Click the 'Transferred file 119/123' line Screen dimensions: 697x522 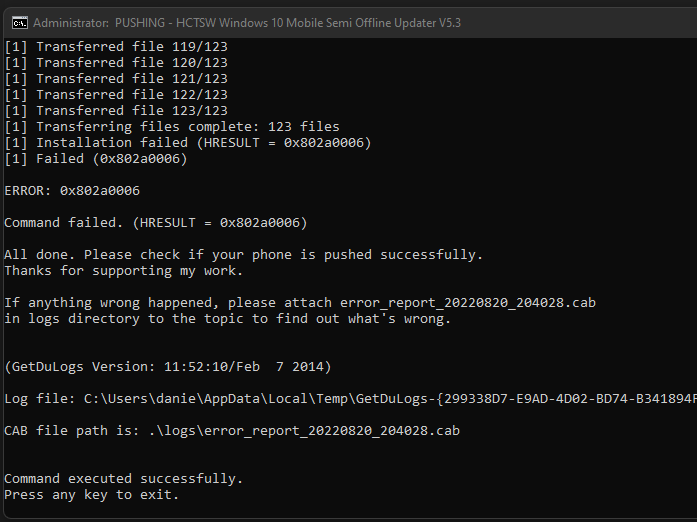point(116,46)
